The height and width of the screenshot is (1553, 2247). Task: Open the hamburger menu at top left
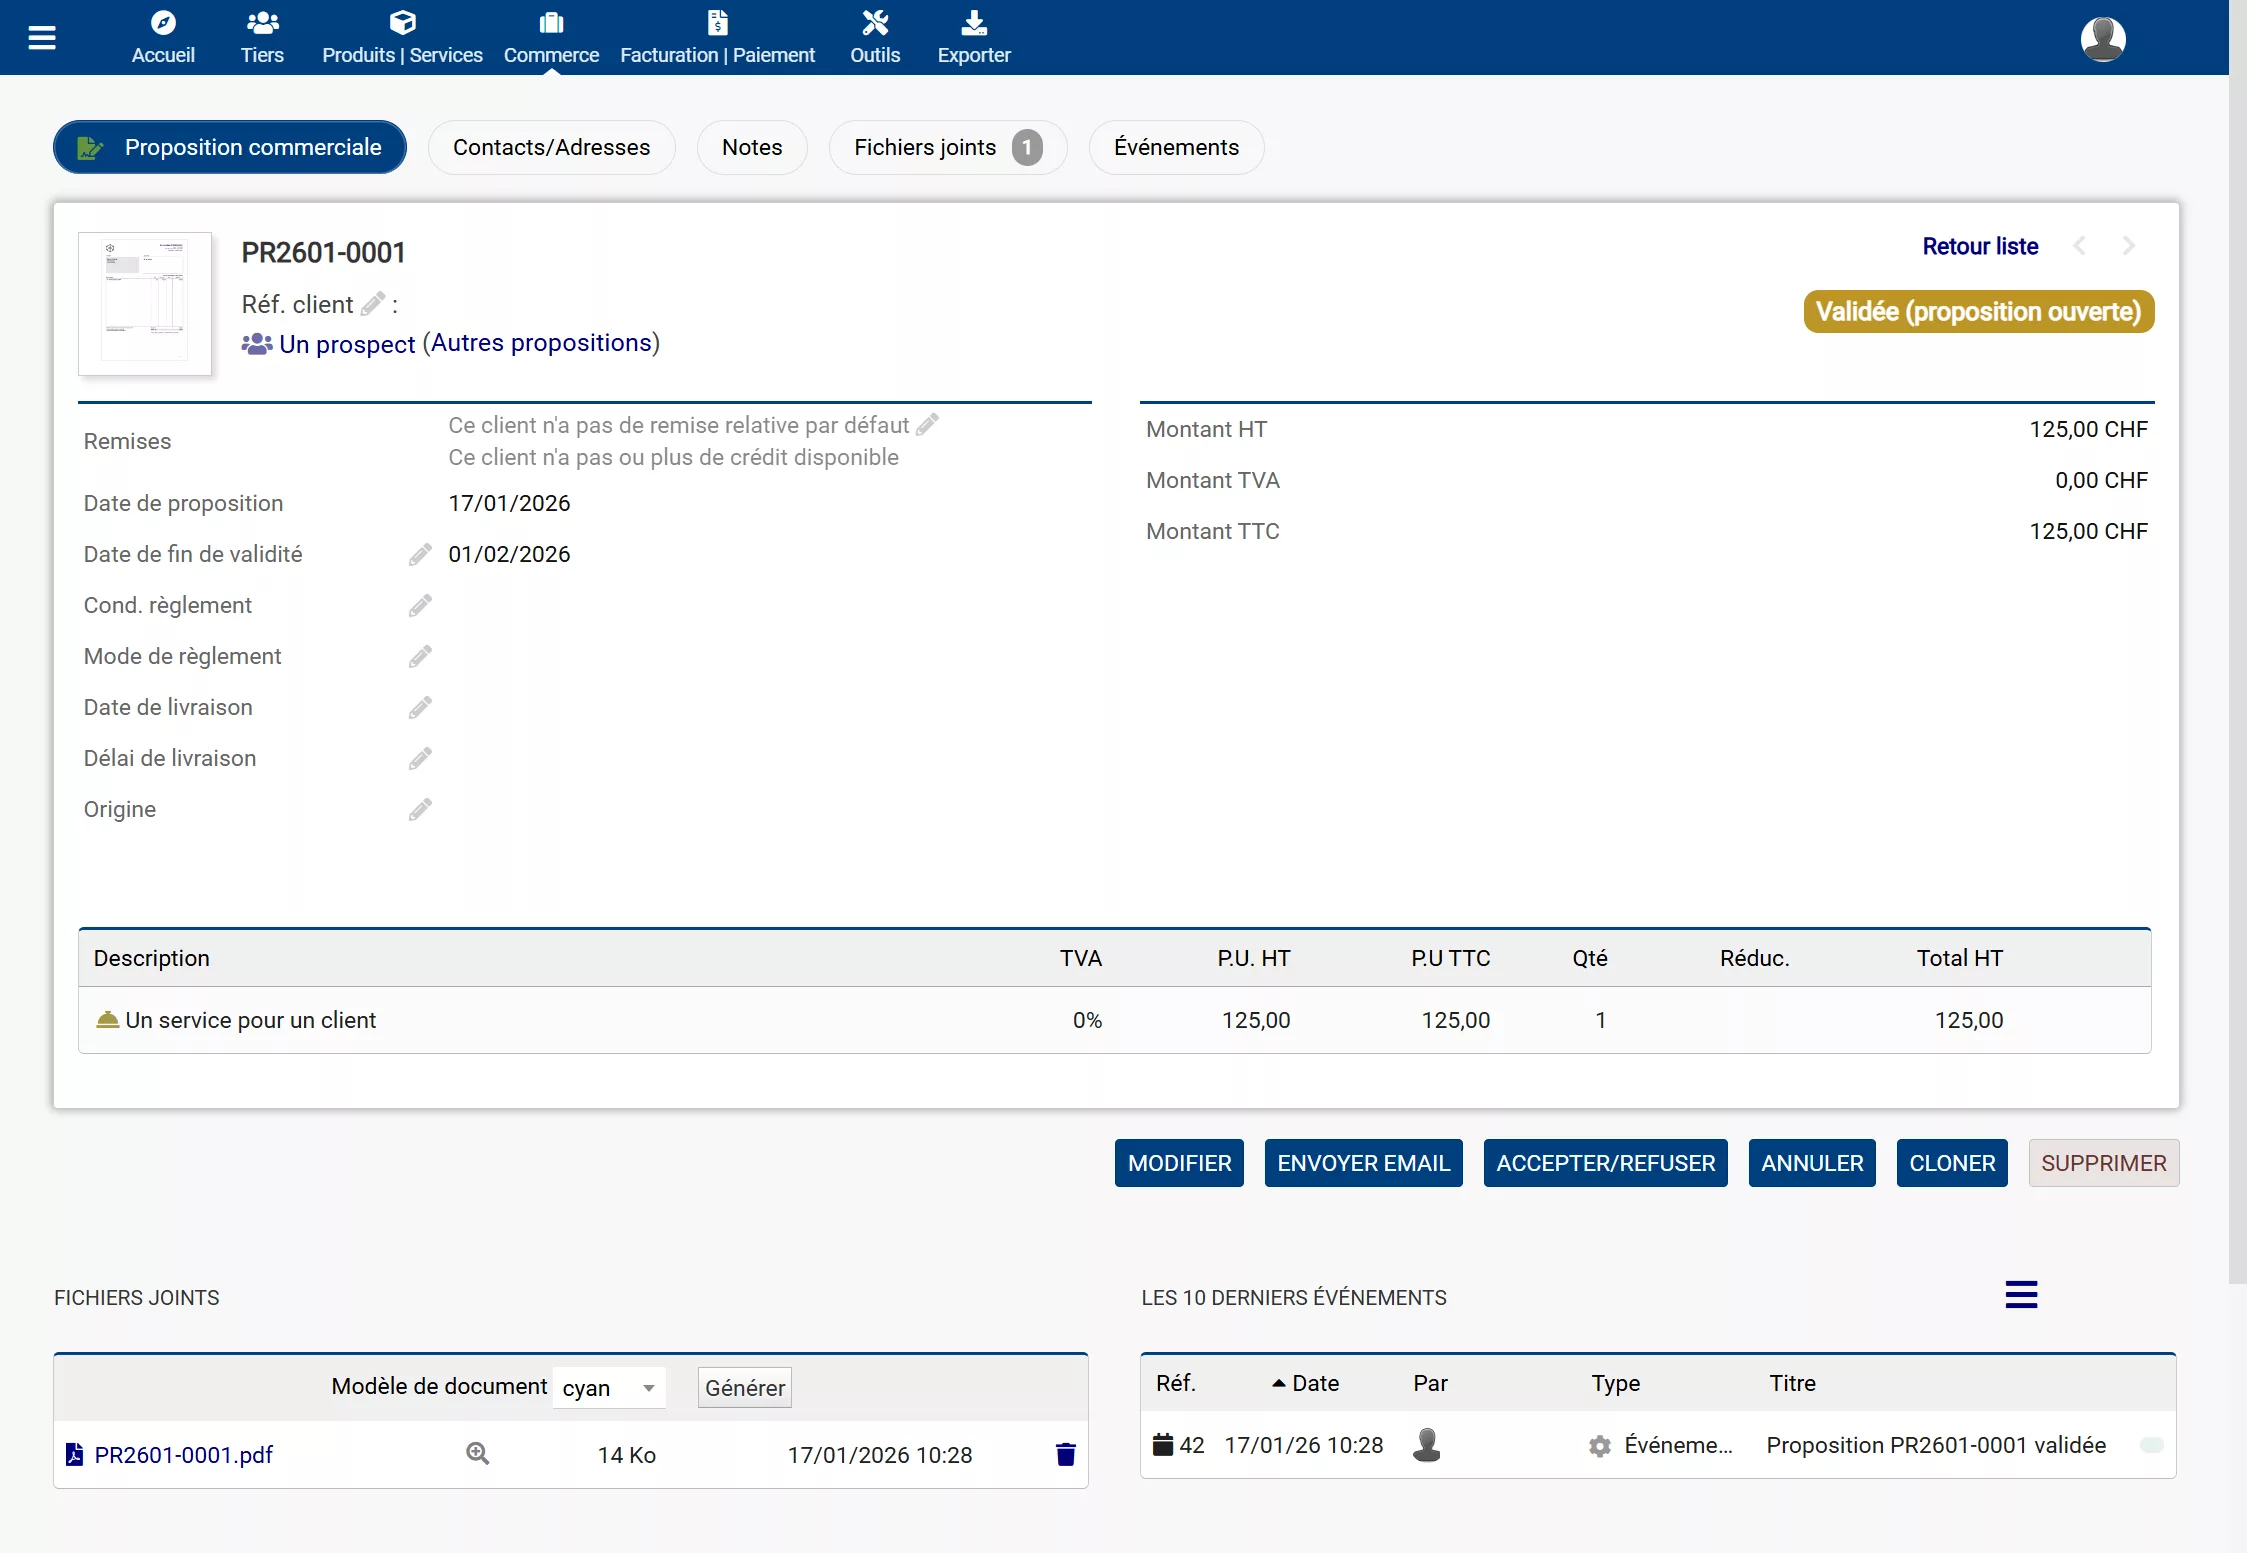42,38
